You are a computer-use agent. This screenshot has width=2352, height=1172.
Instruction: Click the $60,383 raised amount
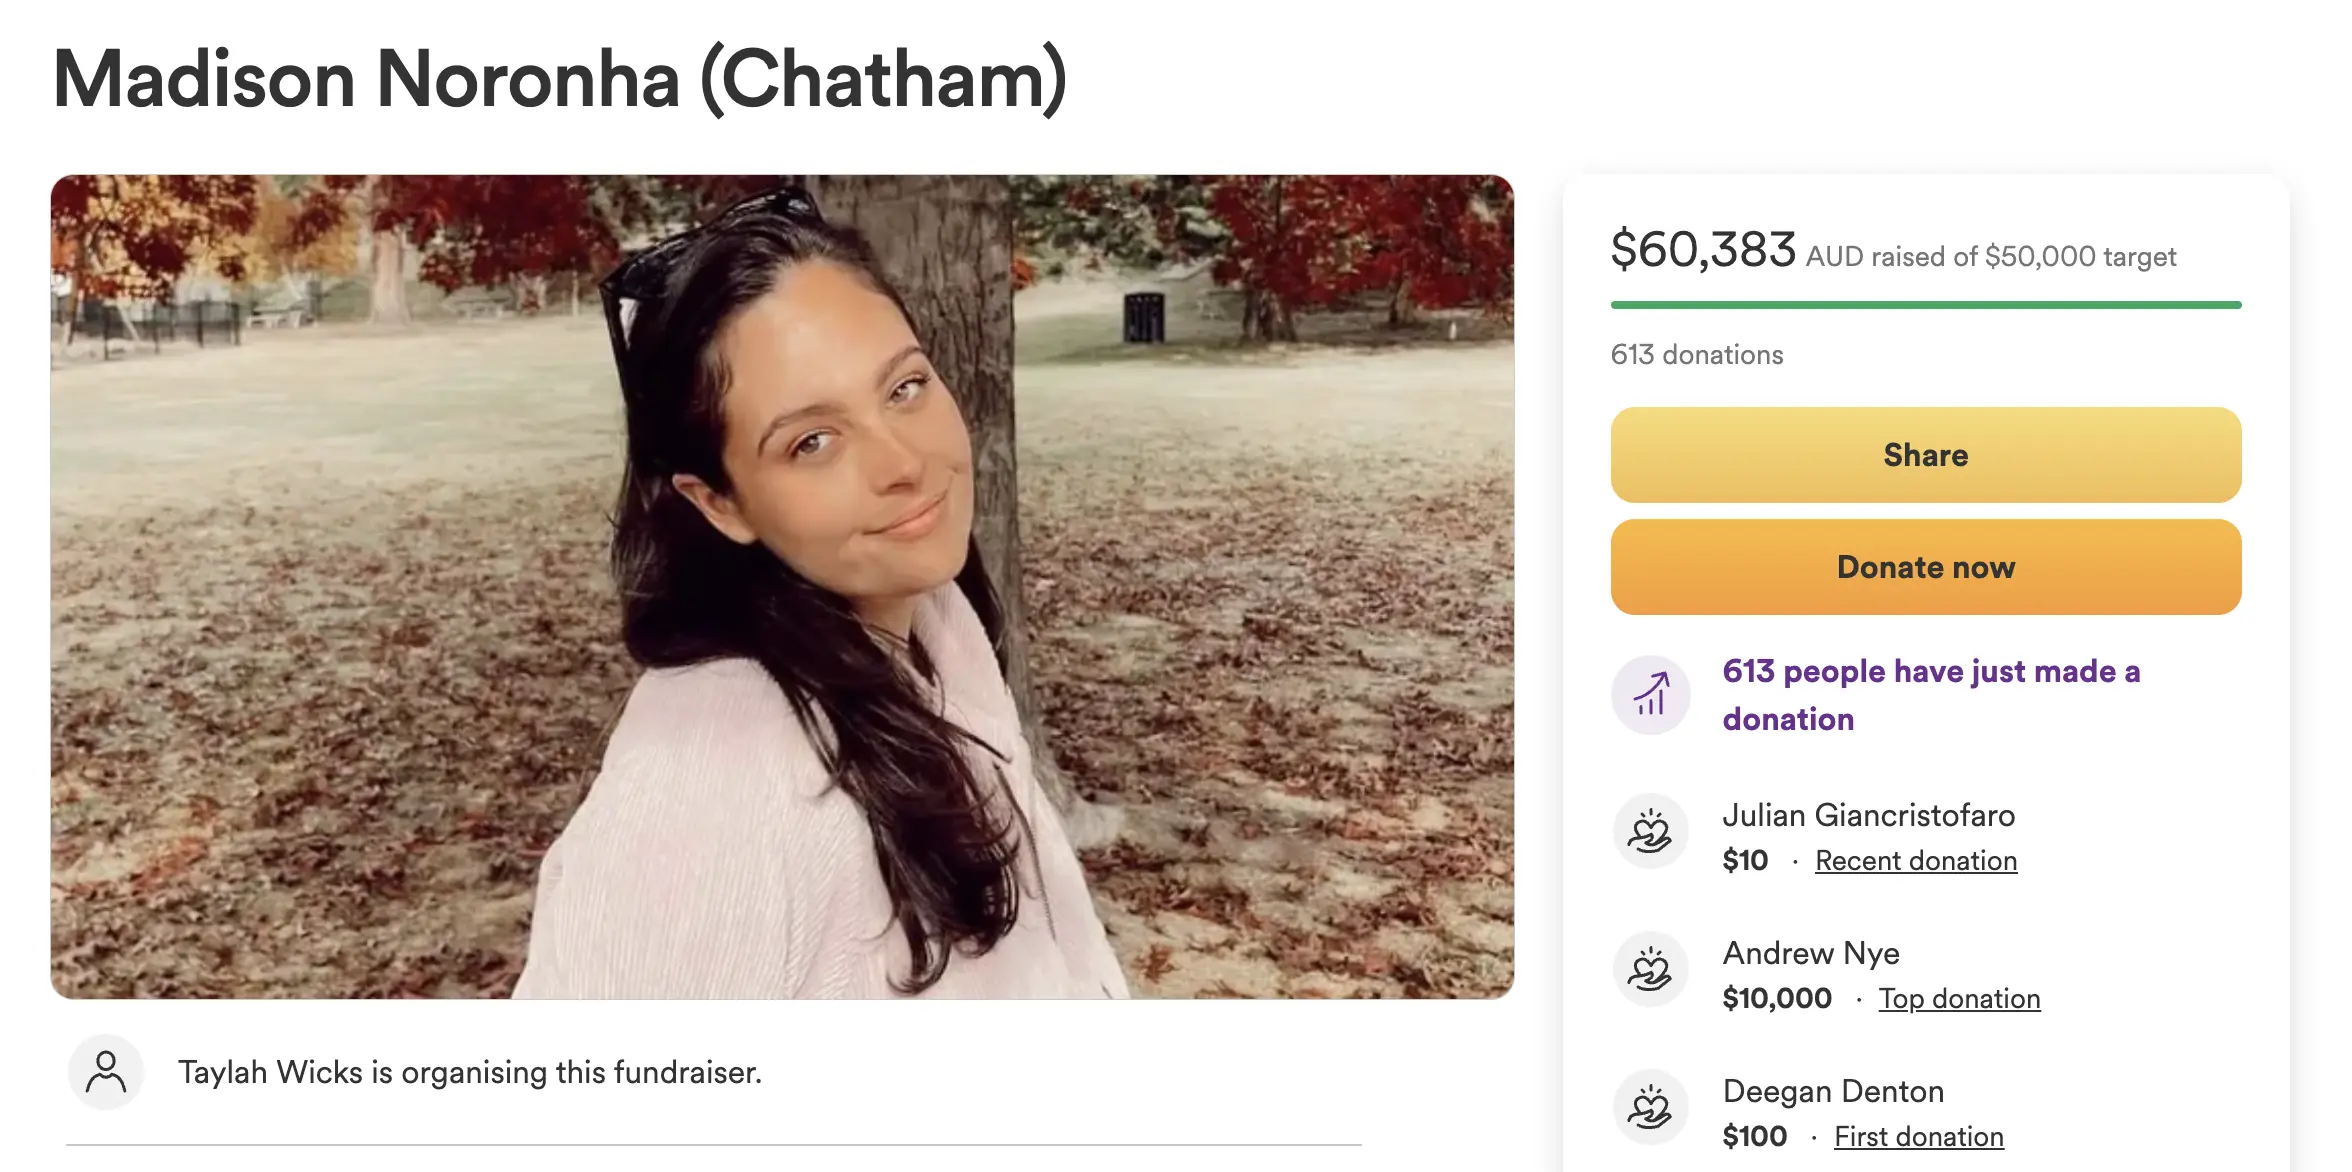[1702, 250]
